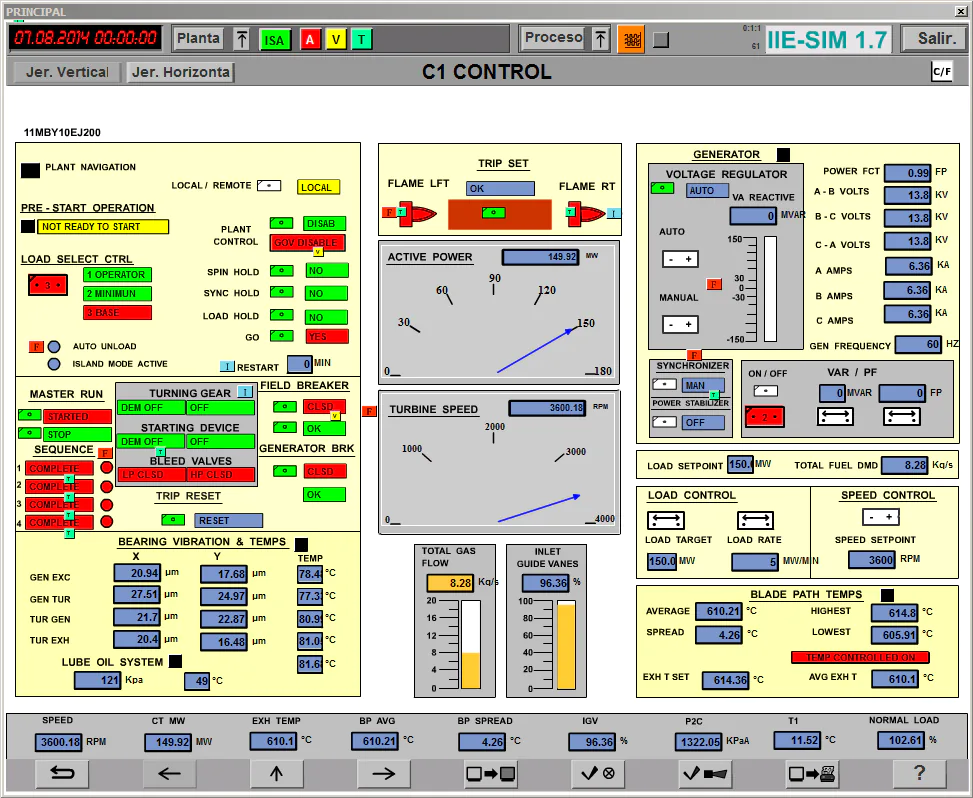Toggle the GO green selector
This screenshot has width=973, height=798.
point(282,336)
